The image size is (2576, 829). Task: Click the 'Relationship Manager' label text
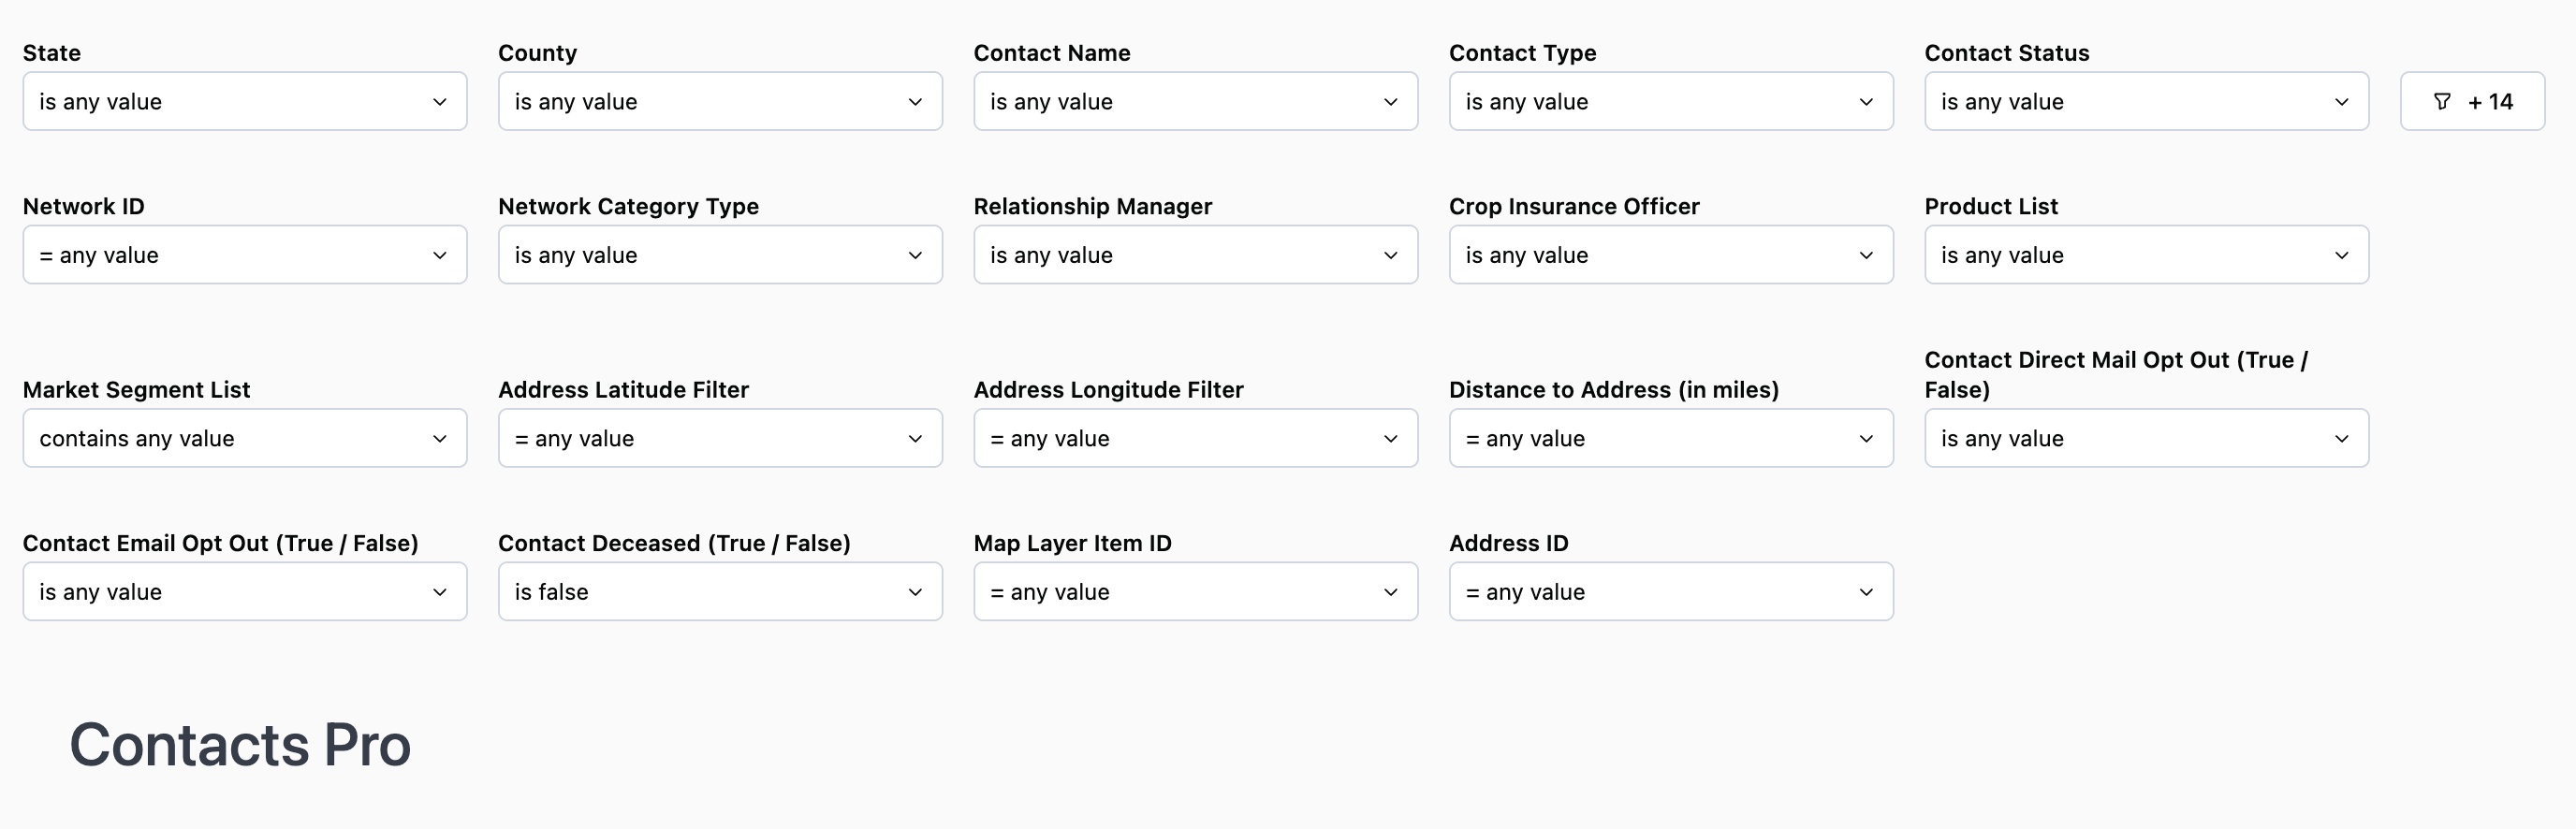point(1092,206)
